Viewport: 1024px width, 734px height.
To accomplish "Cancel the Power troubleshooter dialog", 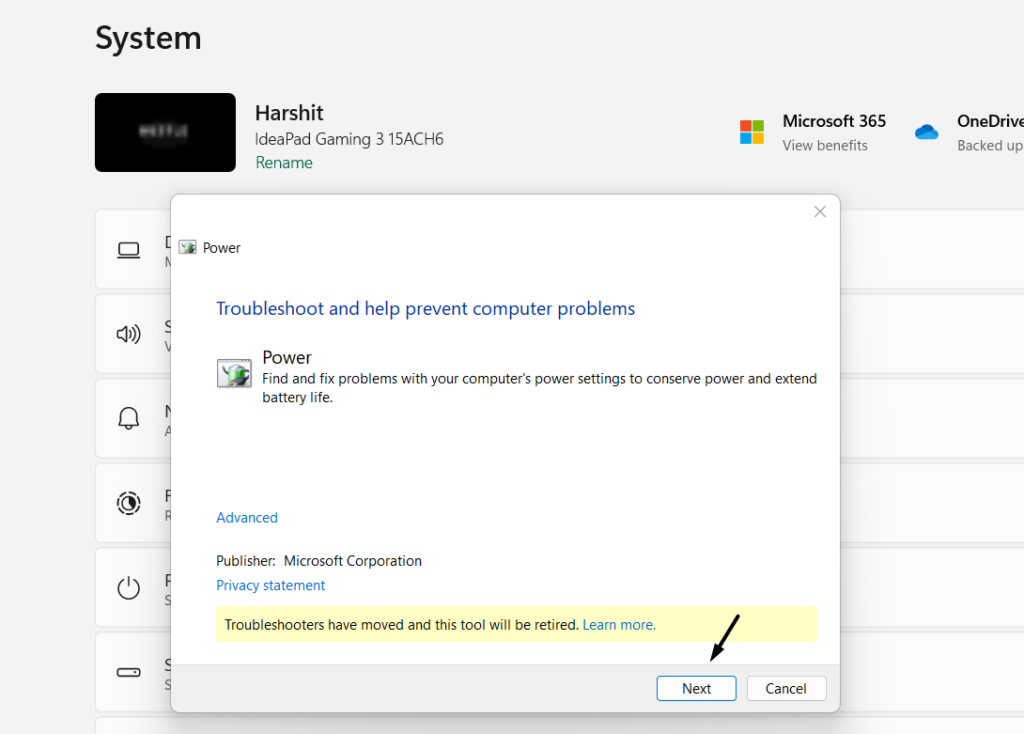I will point(785,688).
